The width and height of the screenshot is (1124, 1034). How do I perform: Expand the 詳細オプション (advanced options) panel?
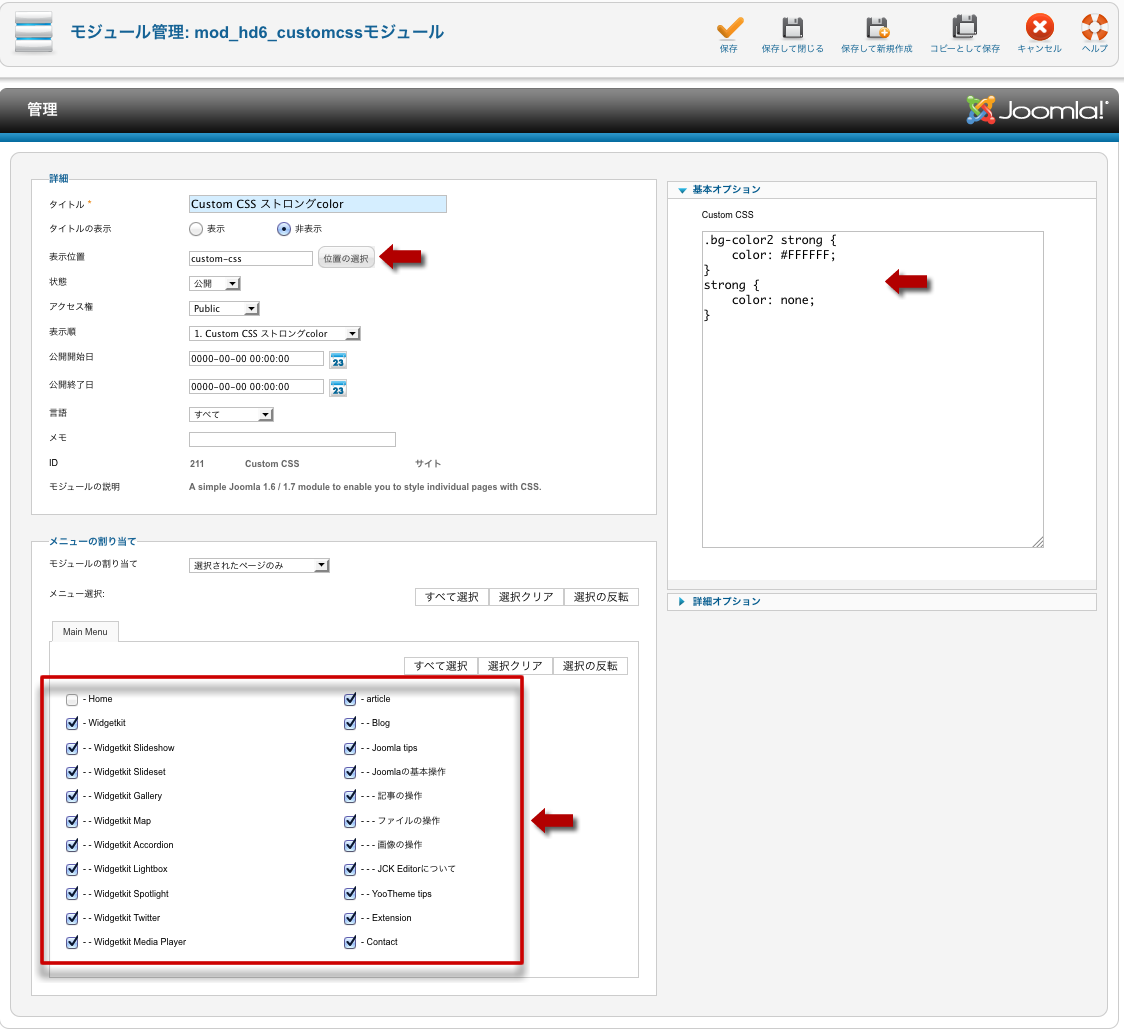(726, 602)
